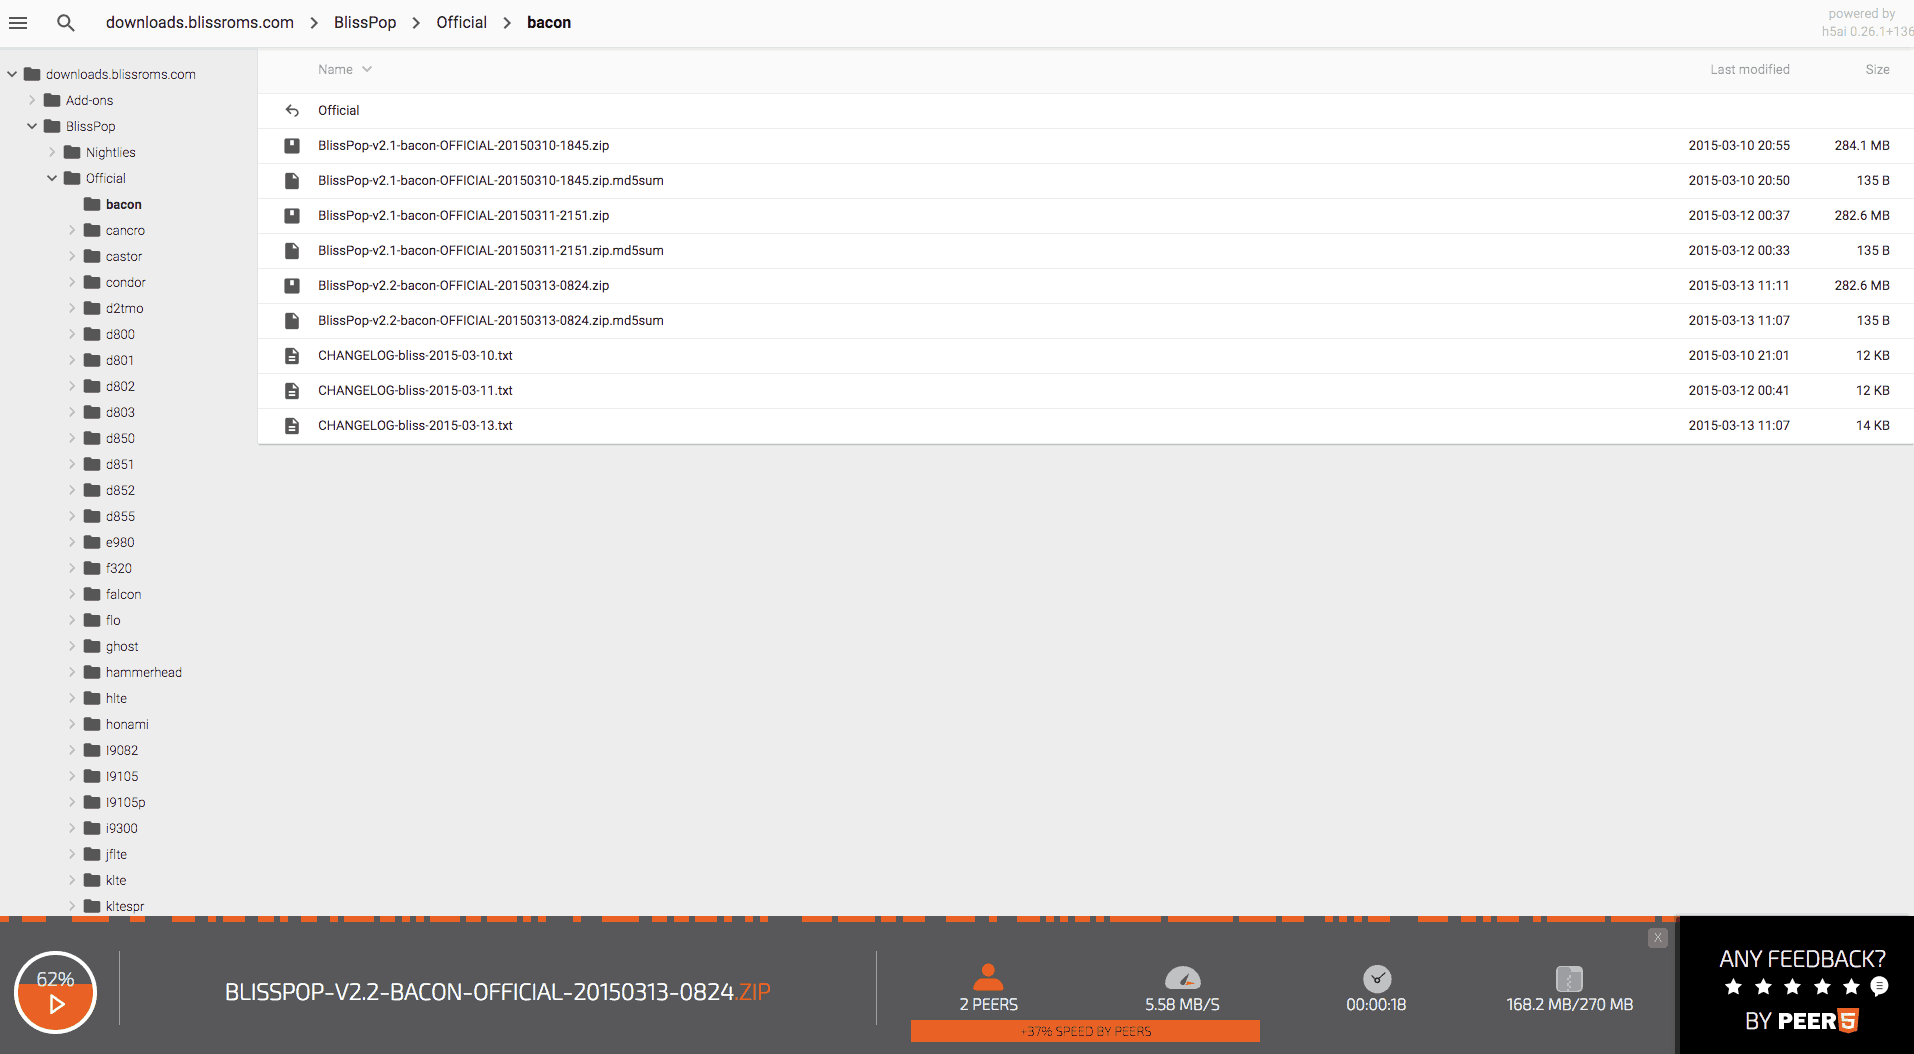The image size is (1914, 1054).
Task: Select d855 folder in tree
Action: pos(120,516)
